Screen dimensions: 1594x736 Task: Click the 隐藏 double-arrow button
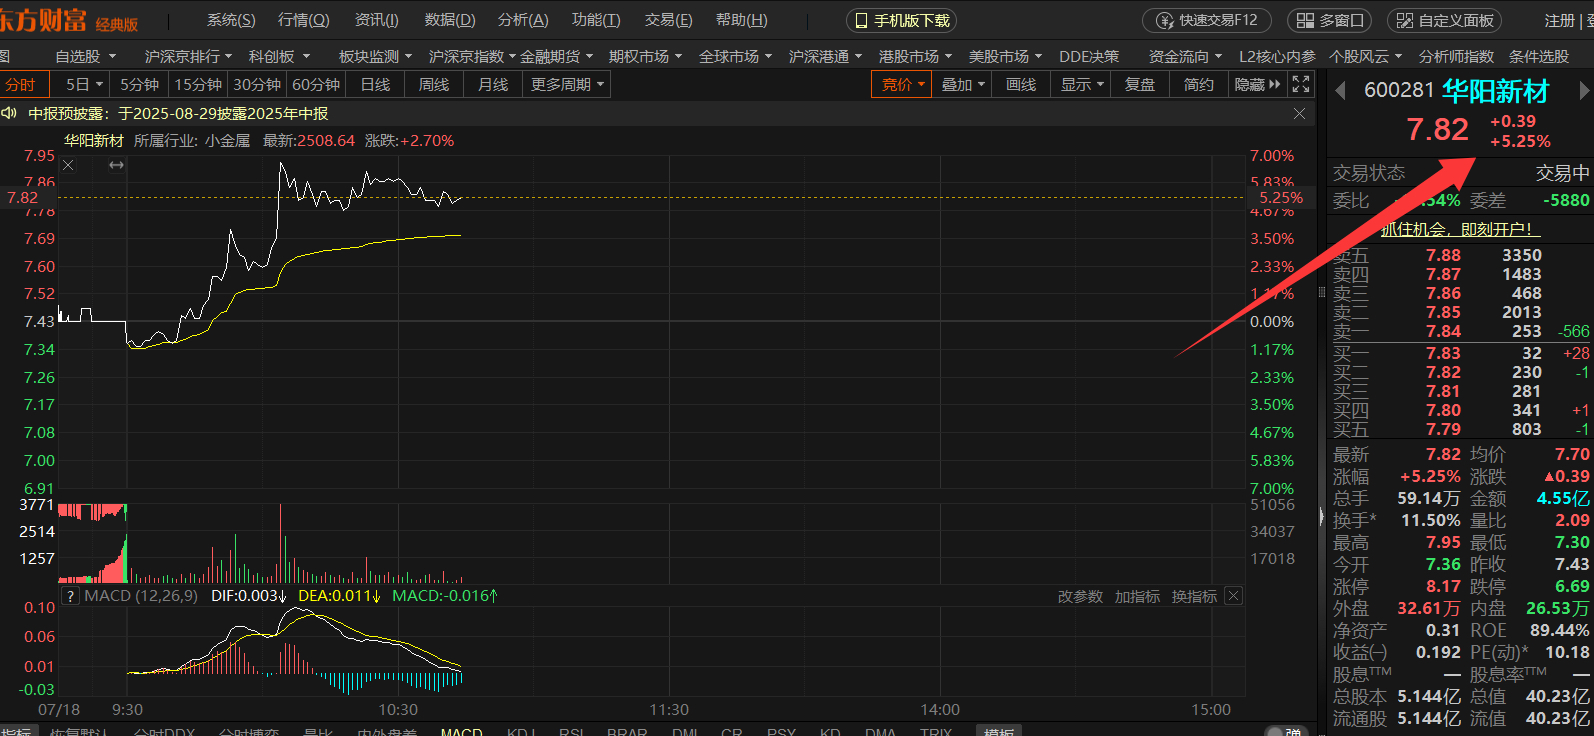pos(1257,84)
